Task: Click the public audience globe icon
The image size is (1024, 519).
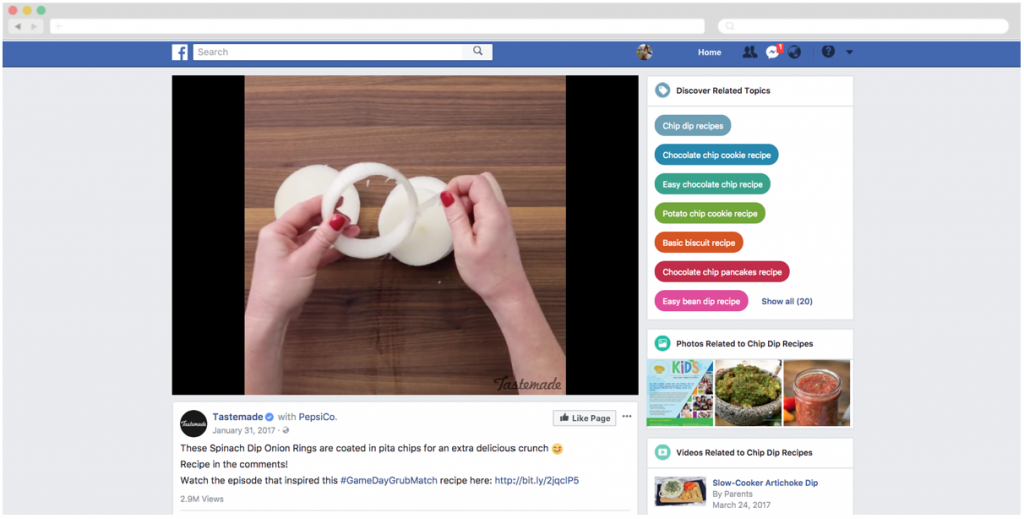Action: coord(286,431)
